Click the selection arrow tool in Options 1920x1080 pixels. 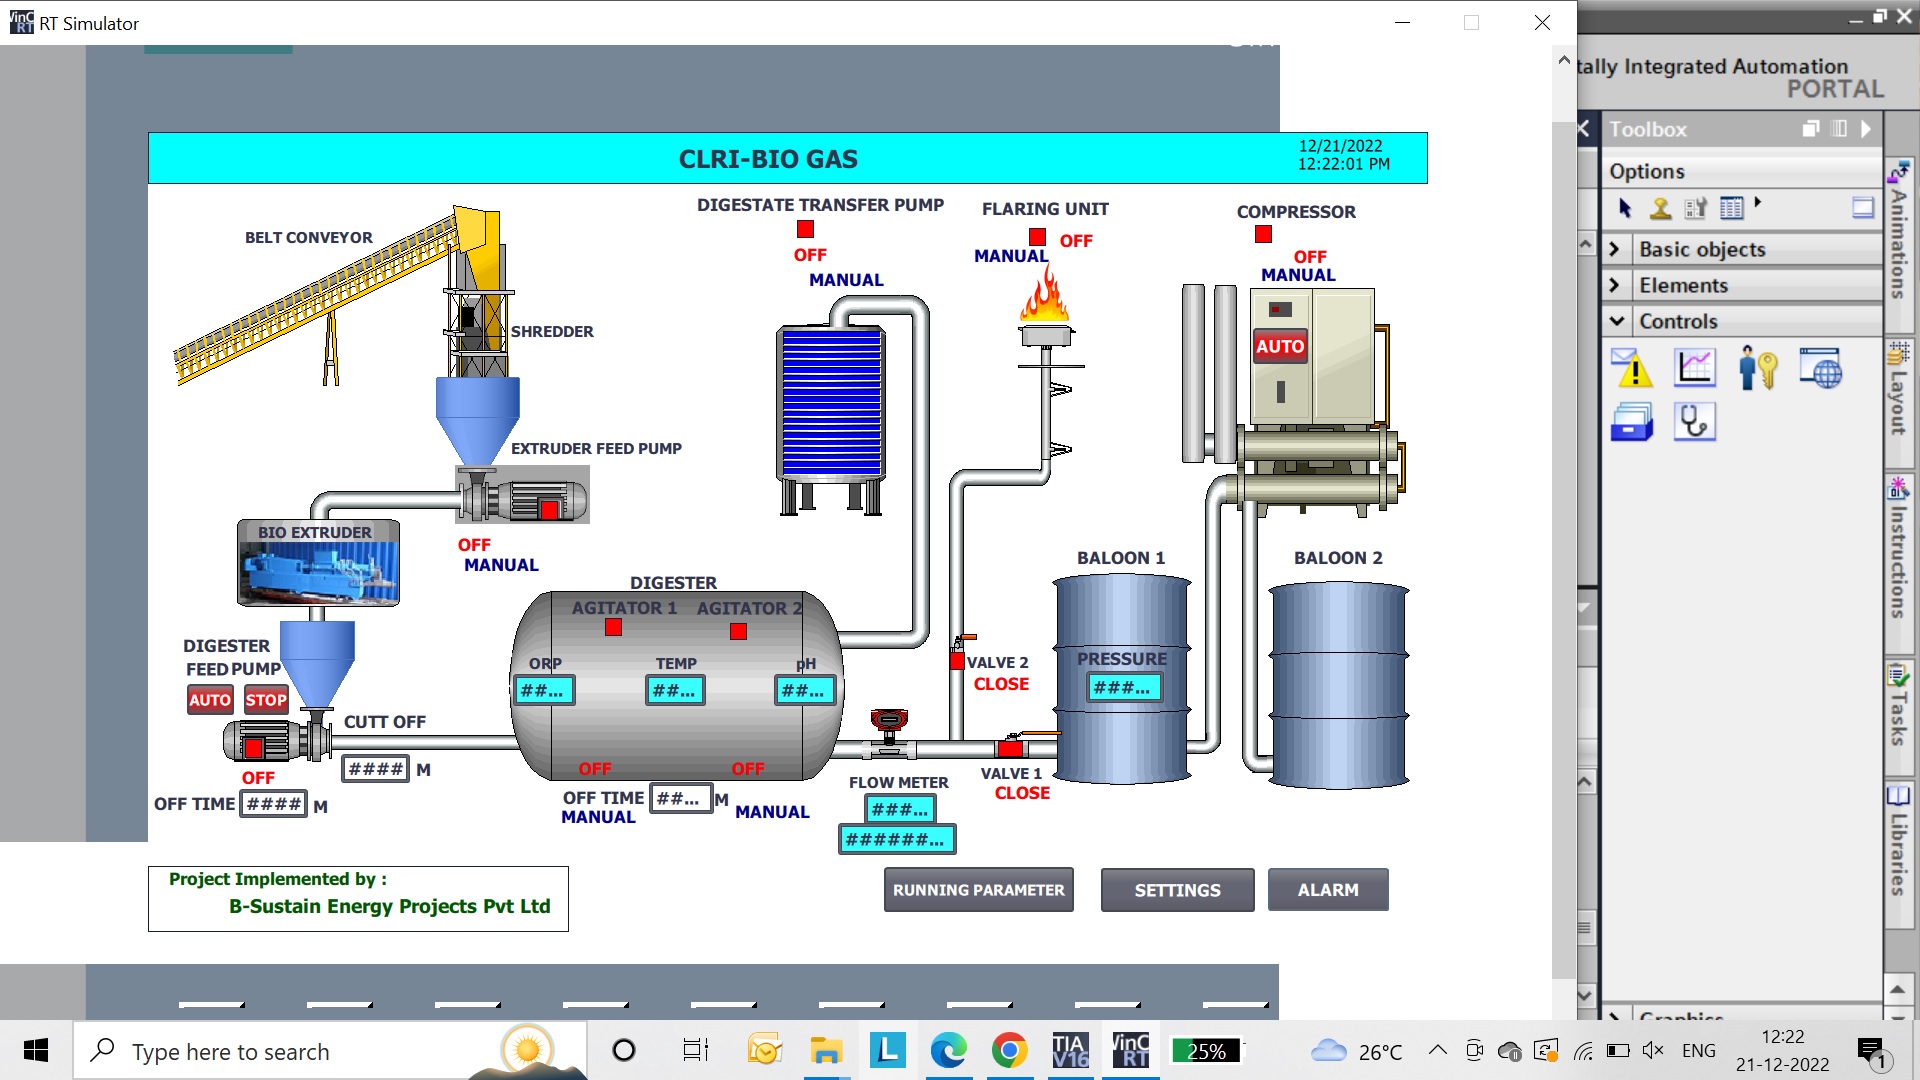tap(1625, 208)
